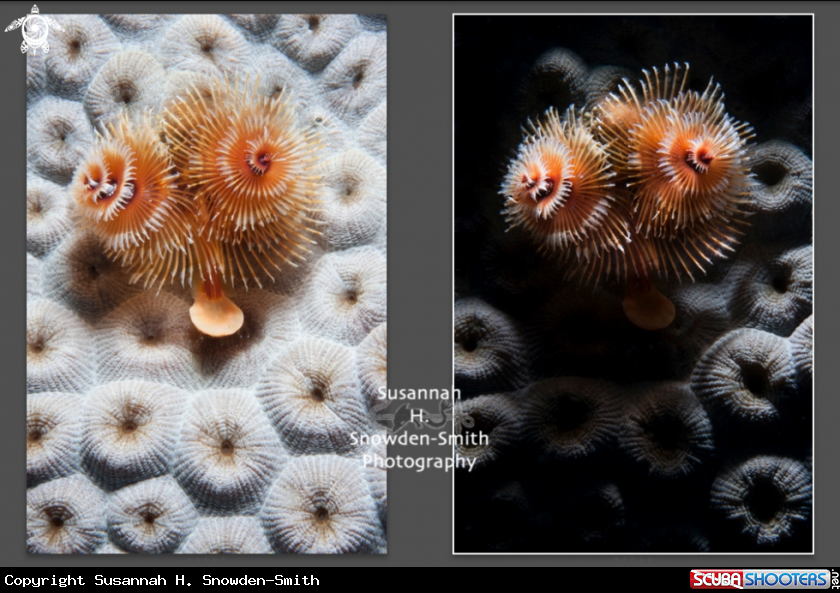Image resolution: width=840 pixels, height=593 pixels.
Task: Click the vertical .net logo suffix
Action: coord(833,580)
